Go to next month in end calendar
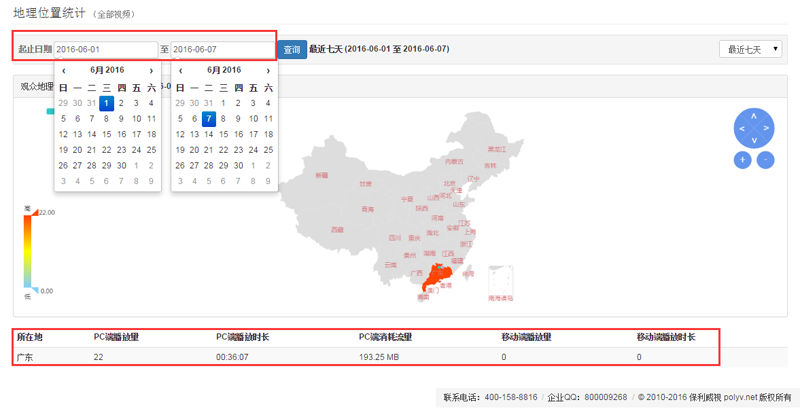800x417 pixels. (x=268, y=71)
